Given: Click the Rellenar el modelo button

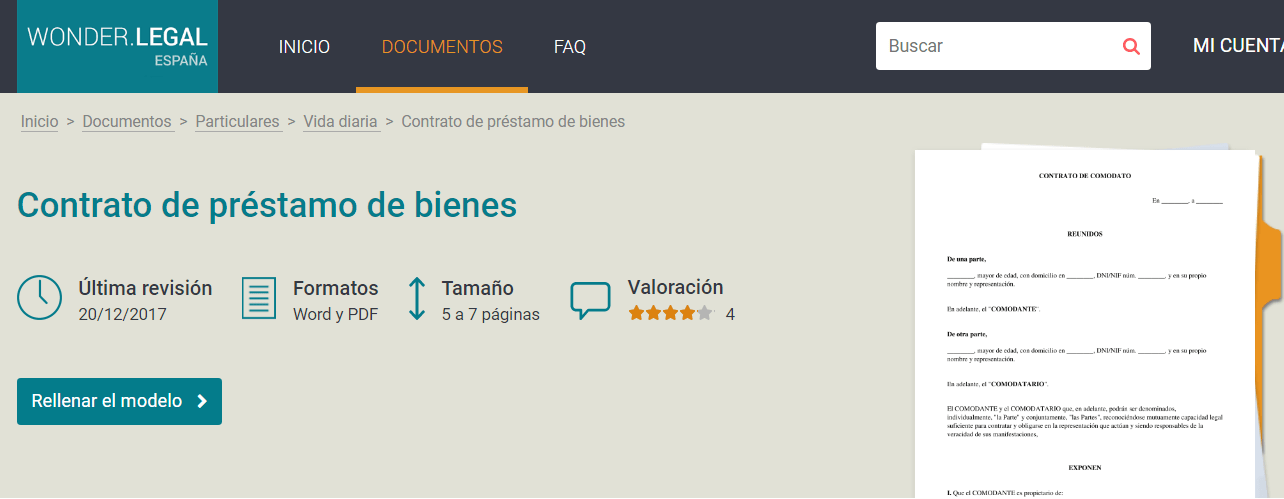Looking at the screenshot, I should (x=119, y=401).
